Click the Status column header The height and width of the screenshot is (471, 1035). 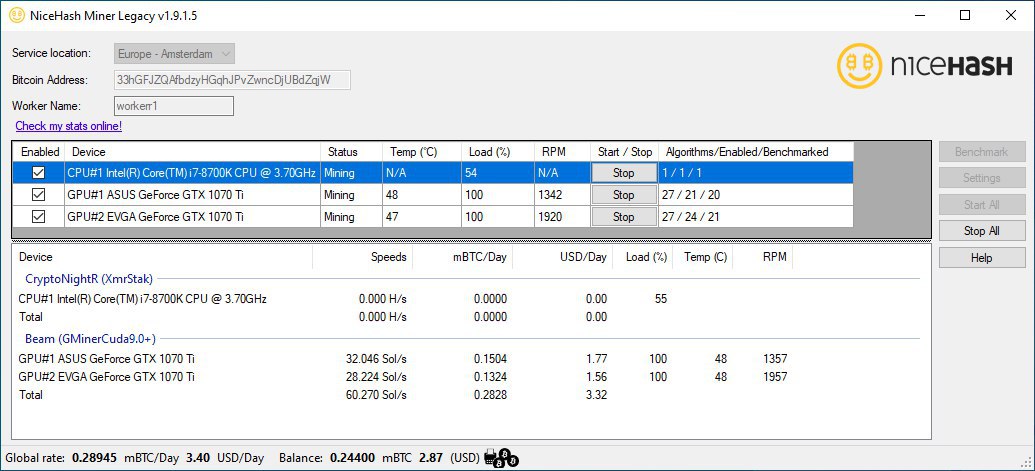point(351,152)
